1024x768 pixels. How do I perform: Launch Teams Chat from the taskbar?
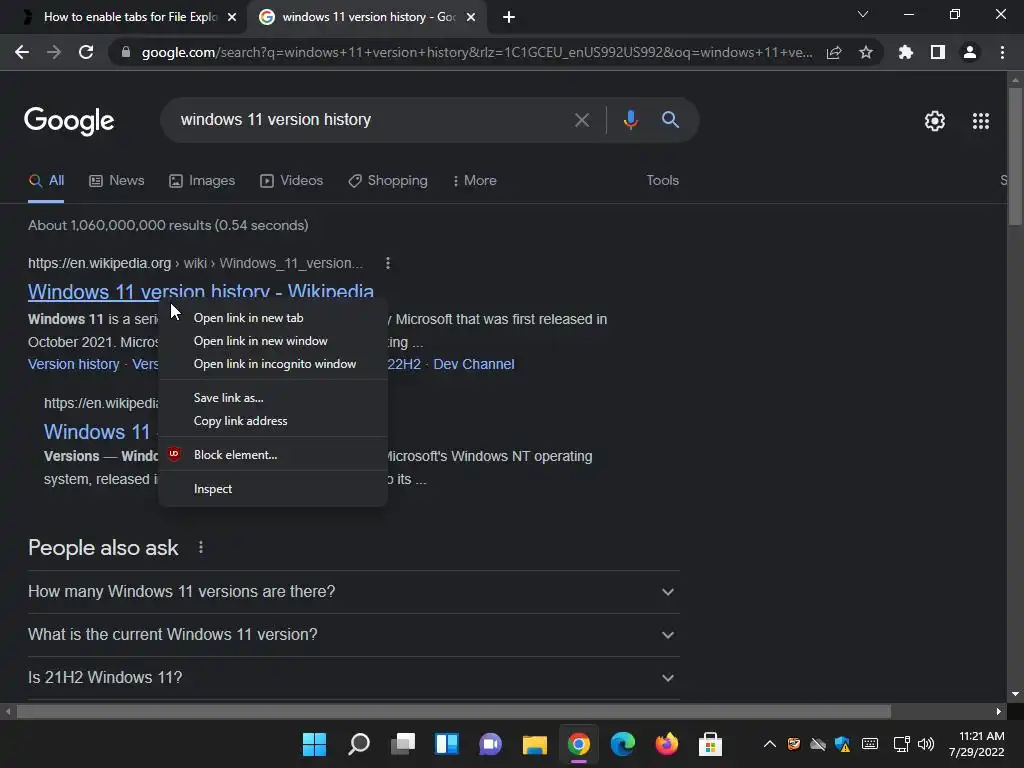tap(490, 744)
